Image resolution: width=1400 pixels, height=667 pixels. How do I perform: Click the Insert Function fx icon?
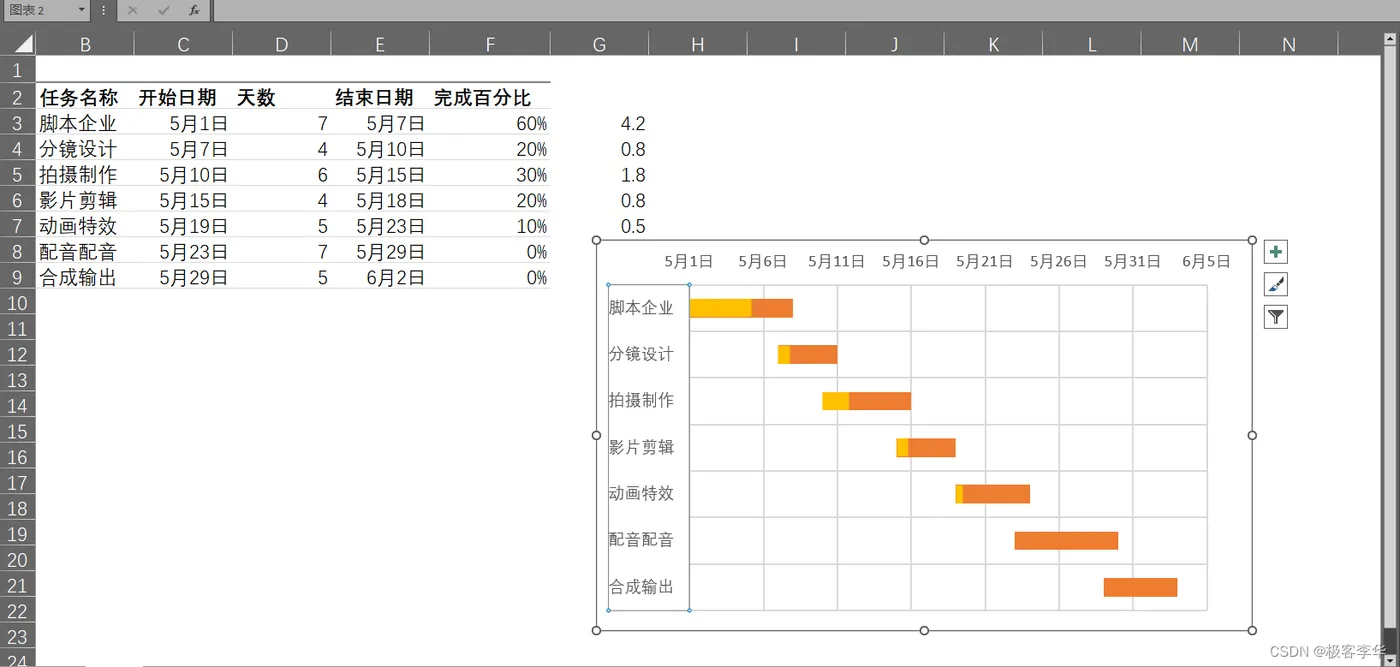(x=194, y=10)
